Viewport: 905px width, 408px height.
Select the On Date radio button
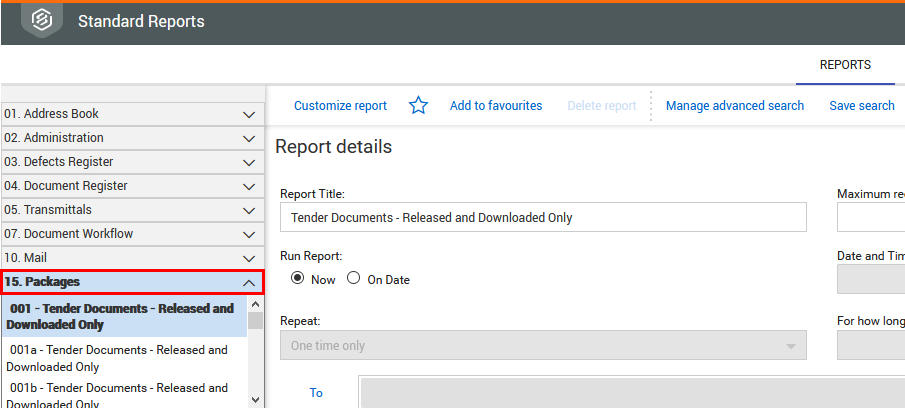coord(353,279)
